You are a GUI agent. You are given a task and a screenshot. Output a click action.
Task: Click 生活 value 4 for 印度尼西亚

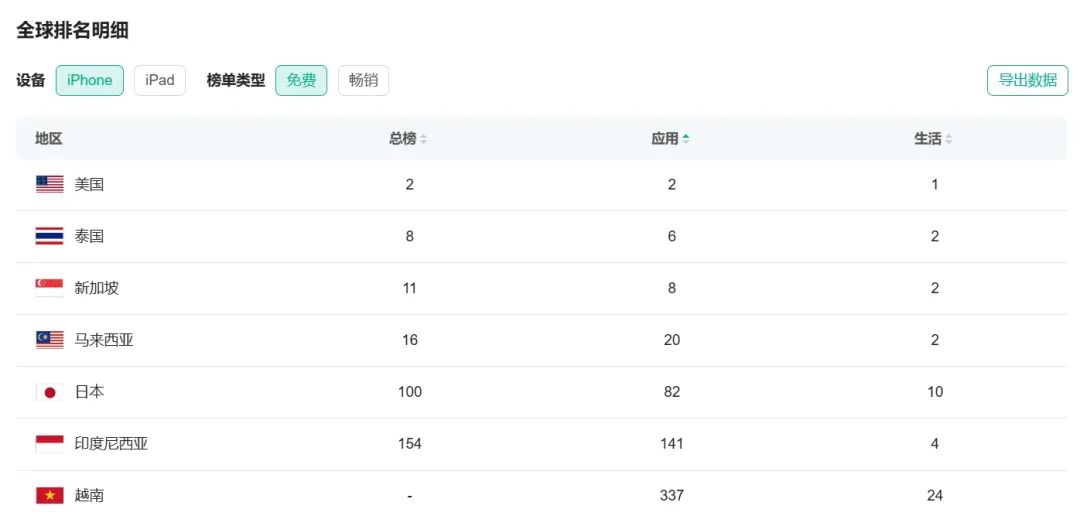[935, 444]
